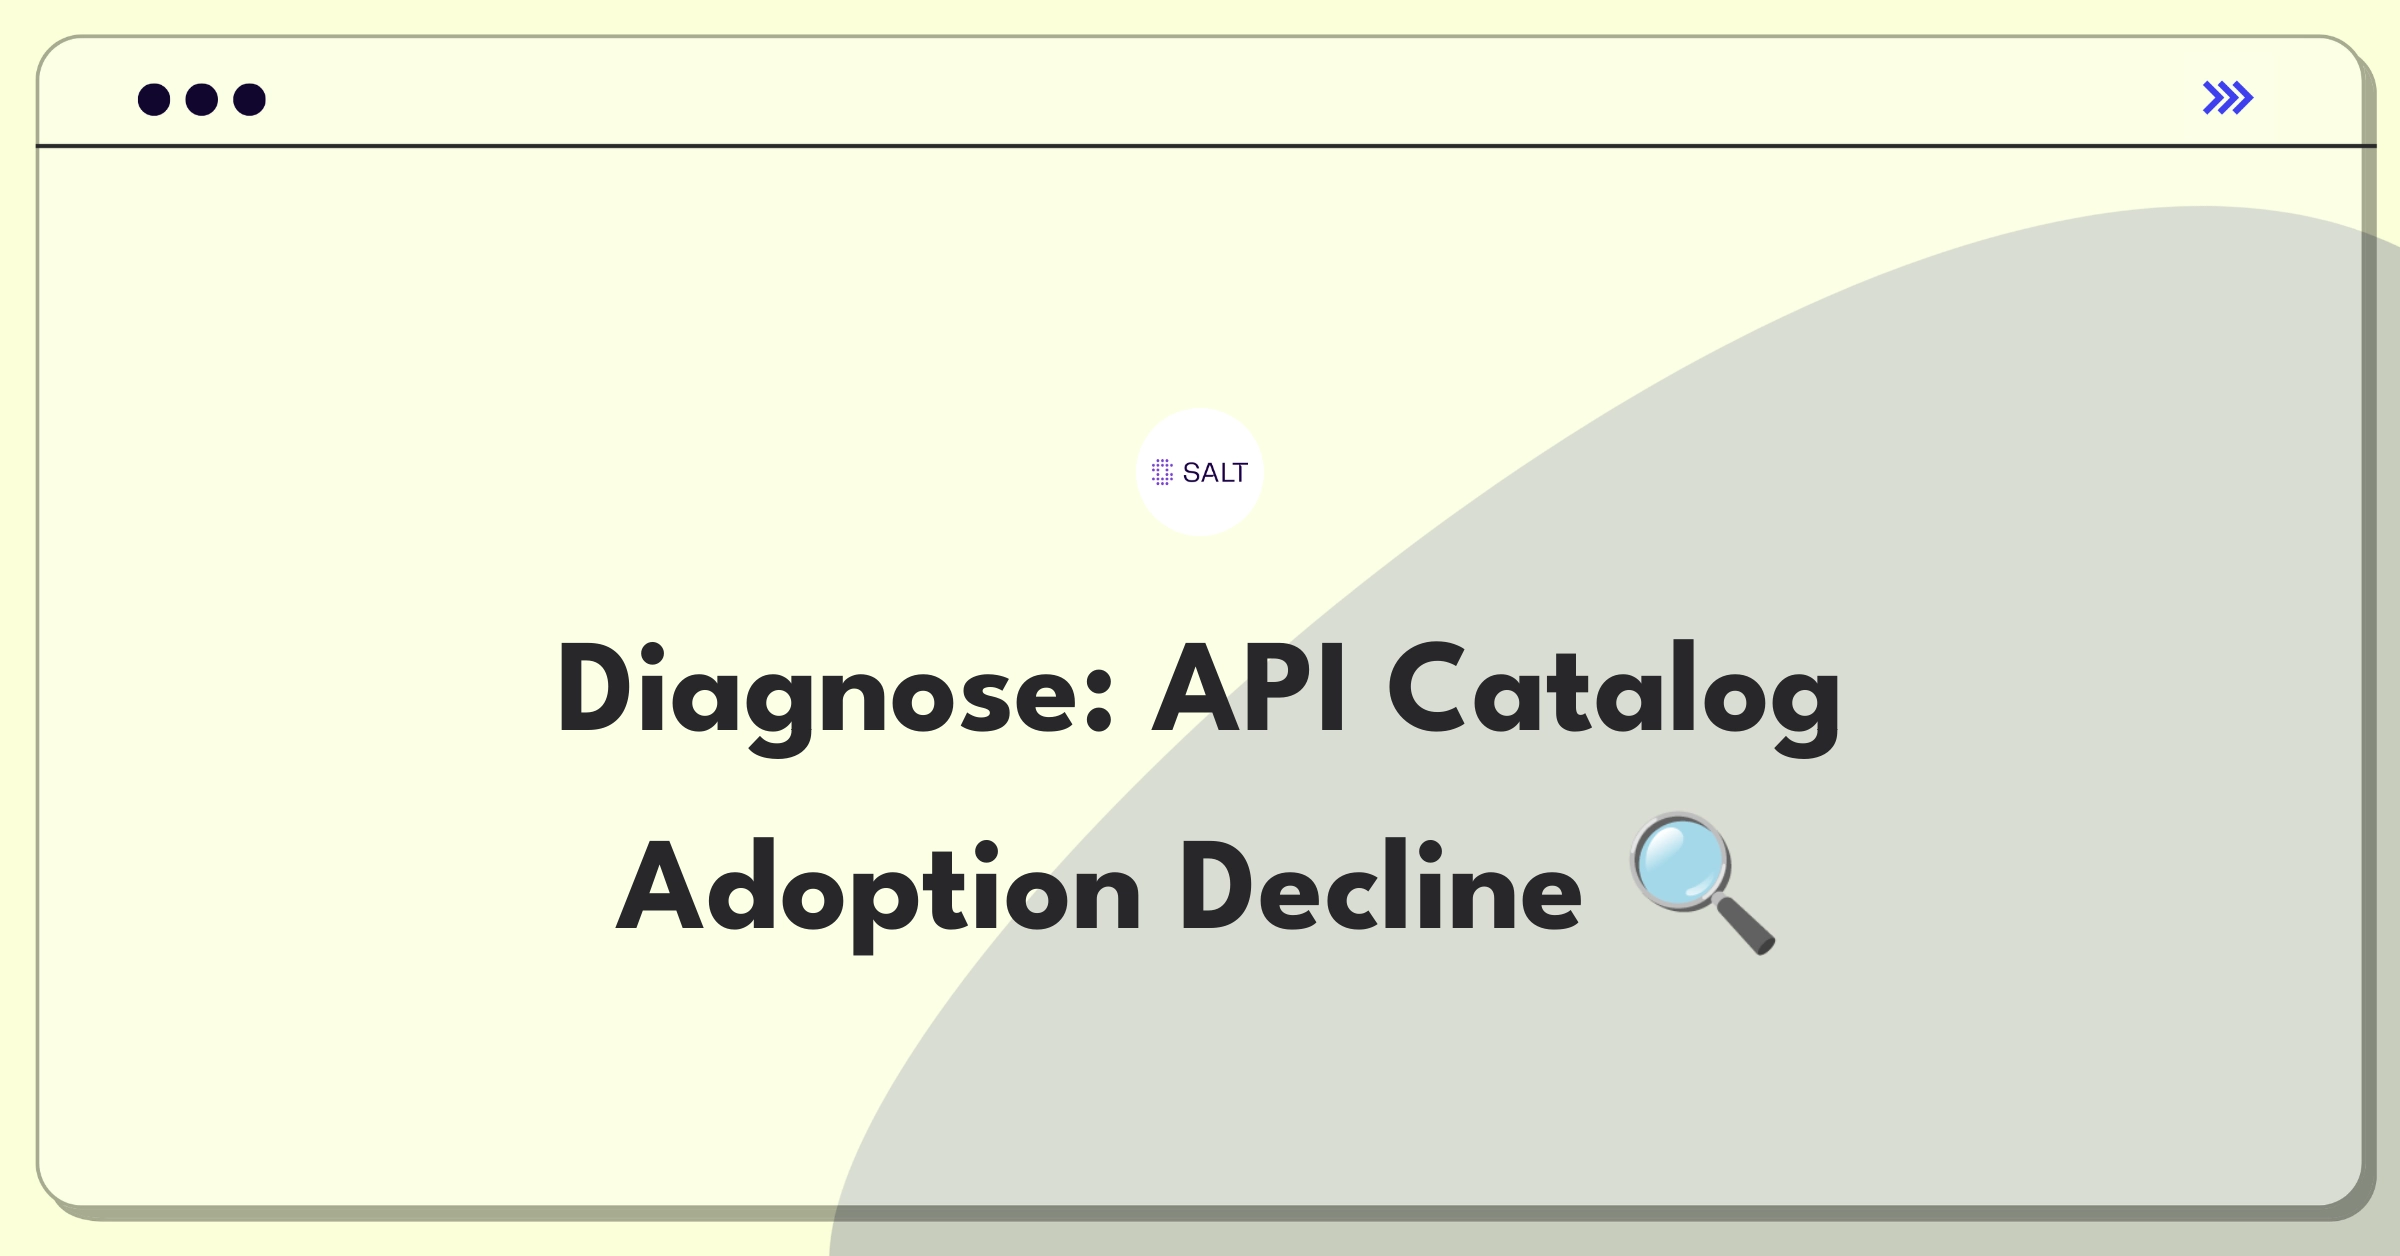Click the black header divider line
Viewport: 2400px width, 1256px height.
pos(1205,146)
